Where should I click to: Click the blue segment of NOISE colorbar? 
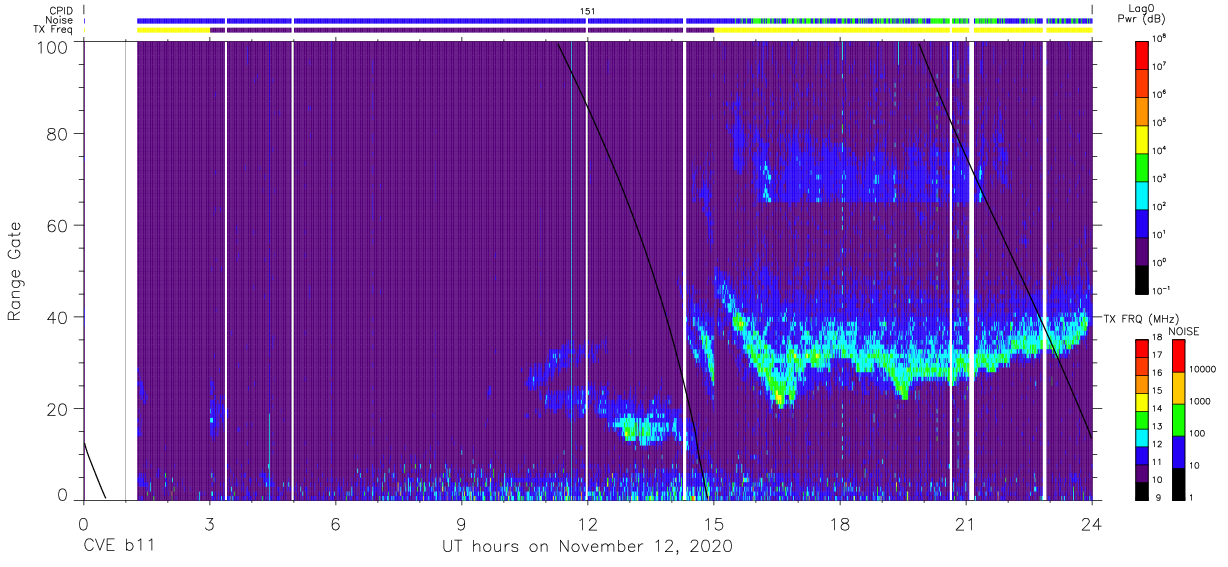[1178, 452]
